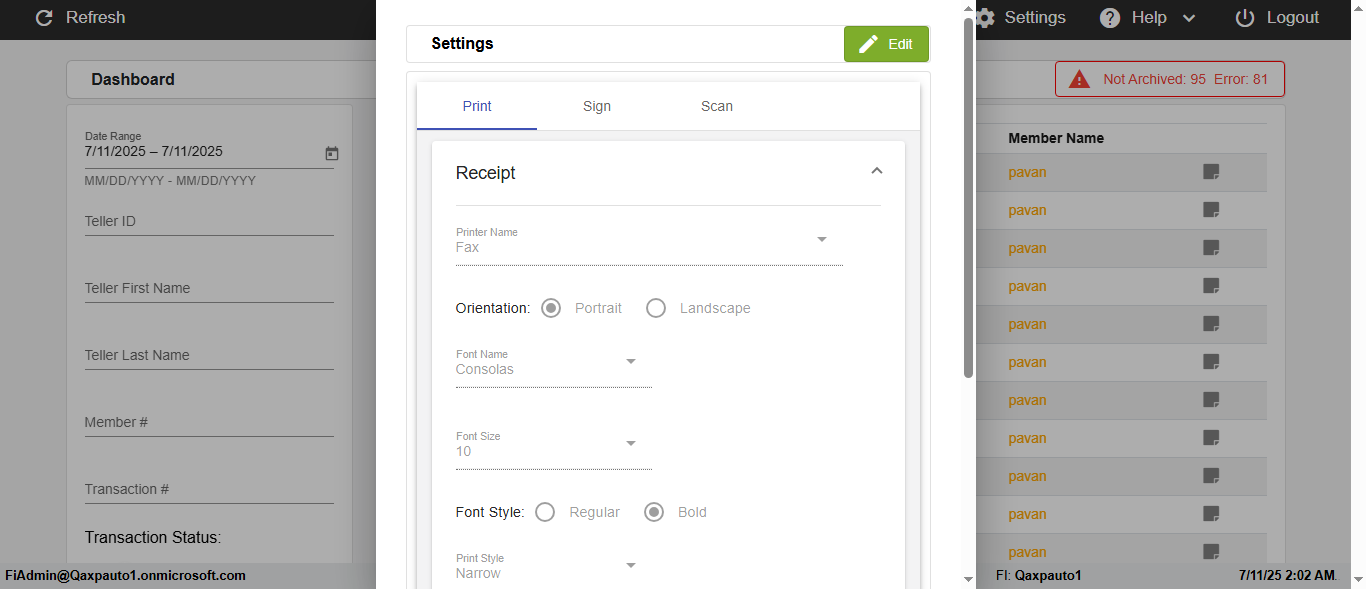Click the settings dialog vertical scrollbar
Image resolution: width=1366 pixels, height=589 pixels.
pyautogui.click(x=968, y=200)
